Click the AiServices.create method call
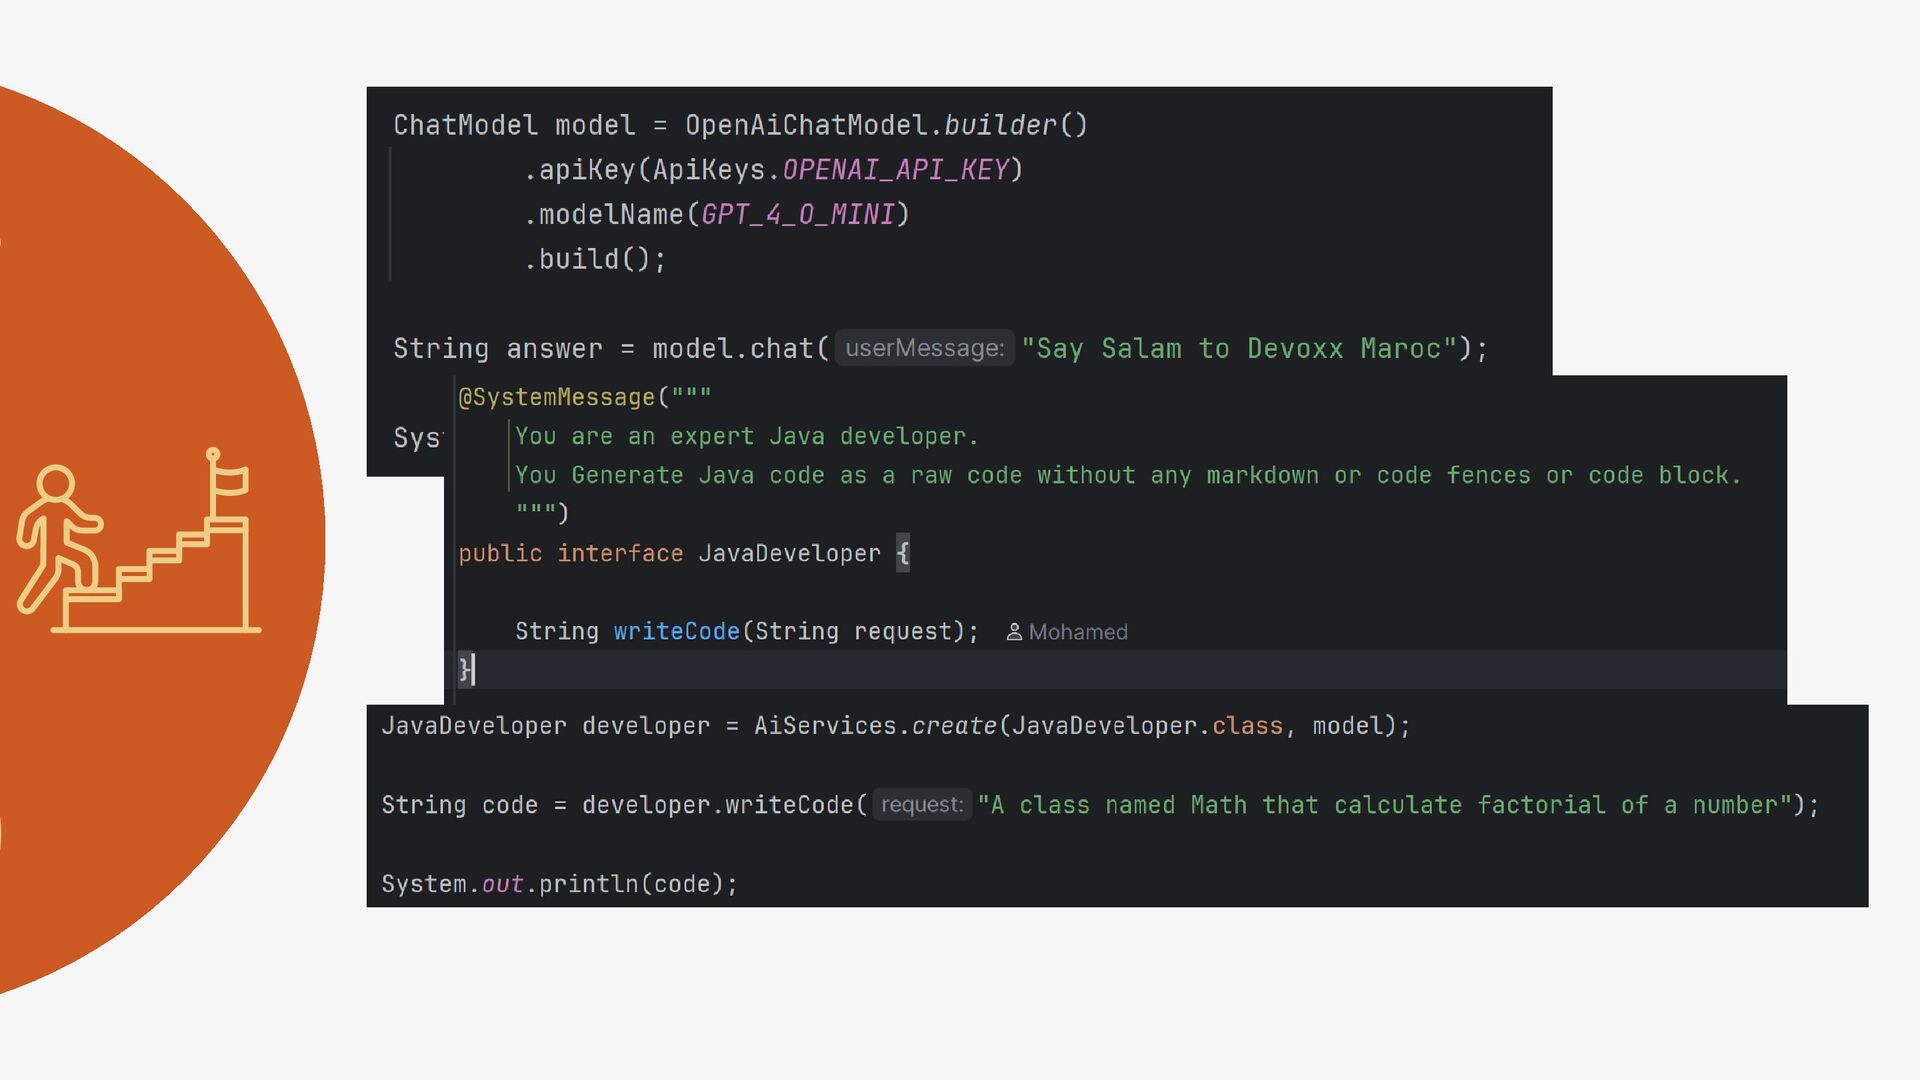 [875, 725]
